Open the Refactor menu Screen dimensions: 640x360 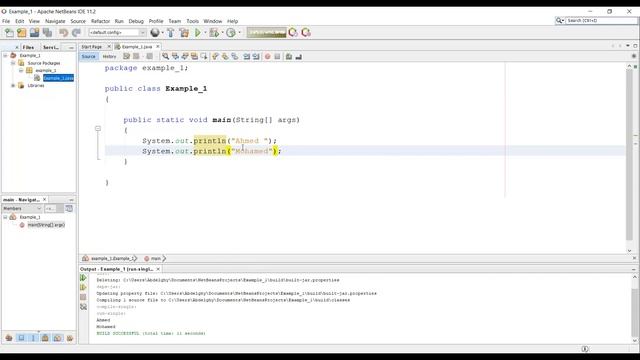[100, 21]
